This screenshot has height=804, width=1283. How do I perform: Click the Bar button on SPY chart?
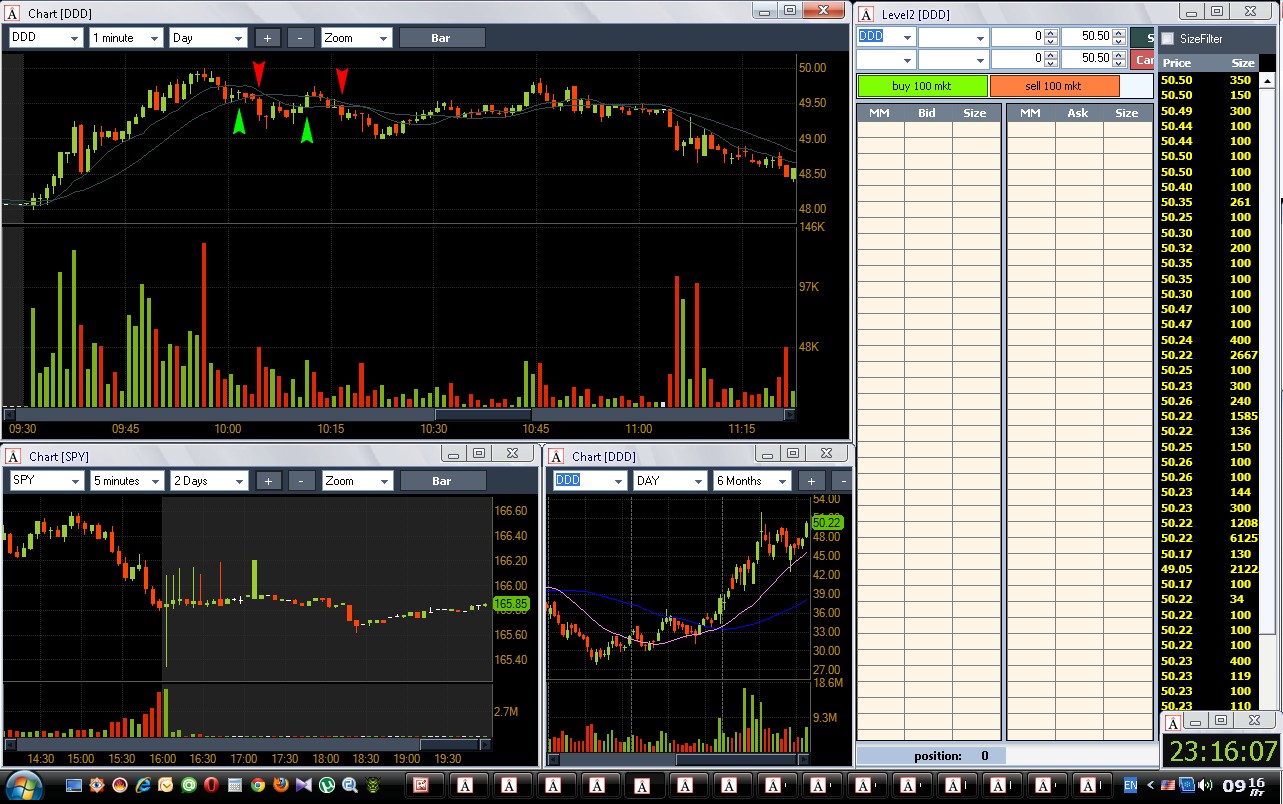pyautogui.click(x=442, y=481)
